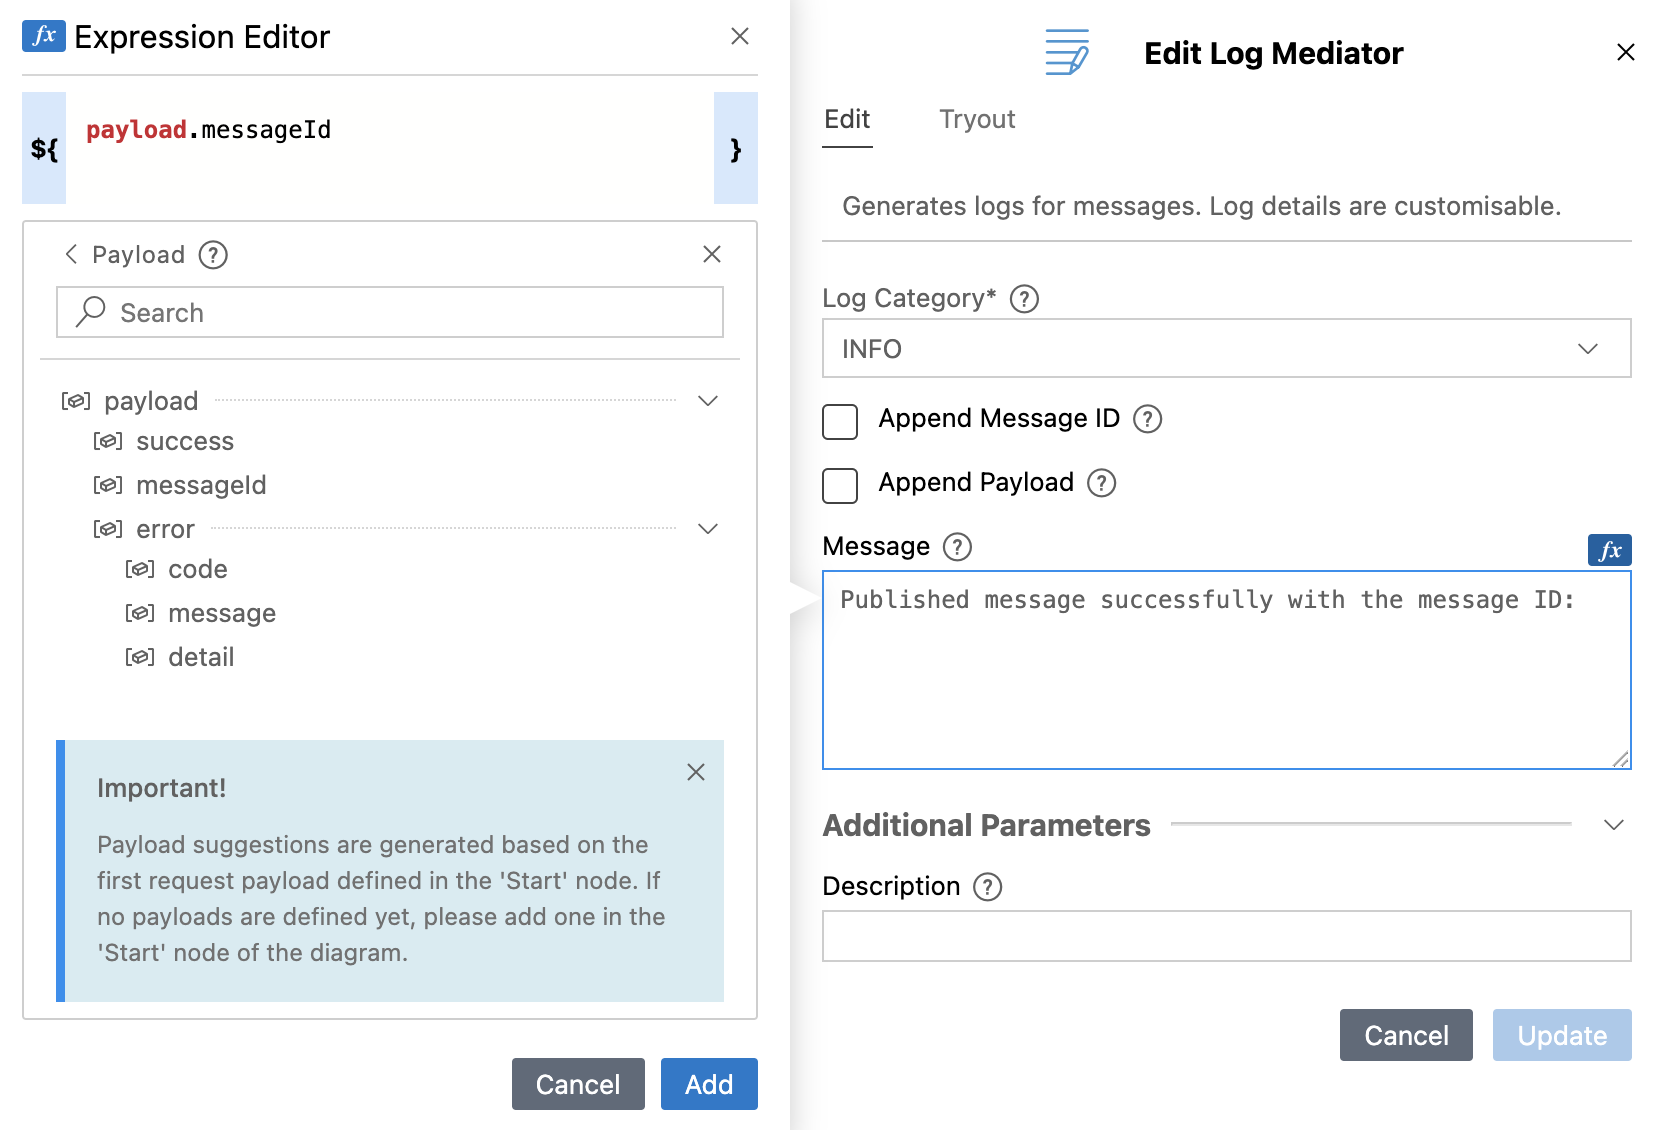Focus the Description input field
This screenshot has width=1670, height=1130.
point(1227,936)
